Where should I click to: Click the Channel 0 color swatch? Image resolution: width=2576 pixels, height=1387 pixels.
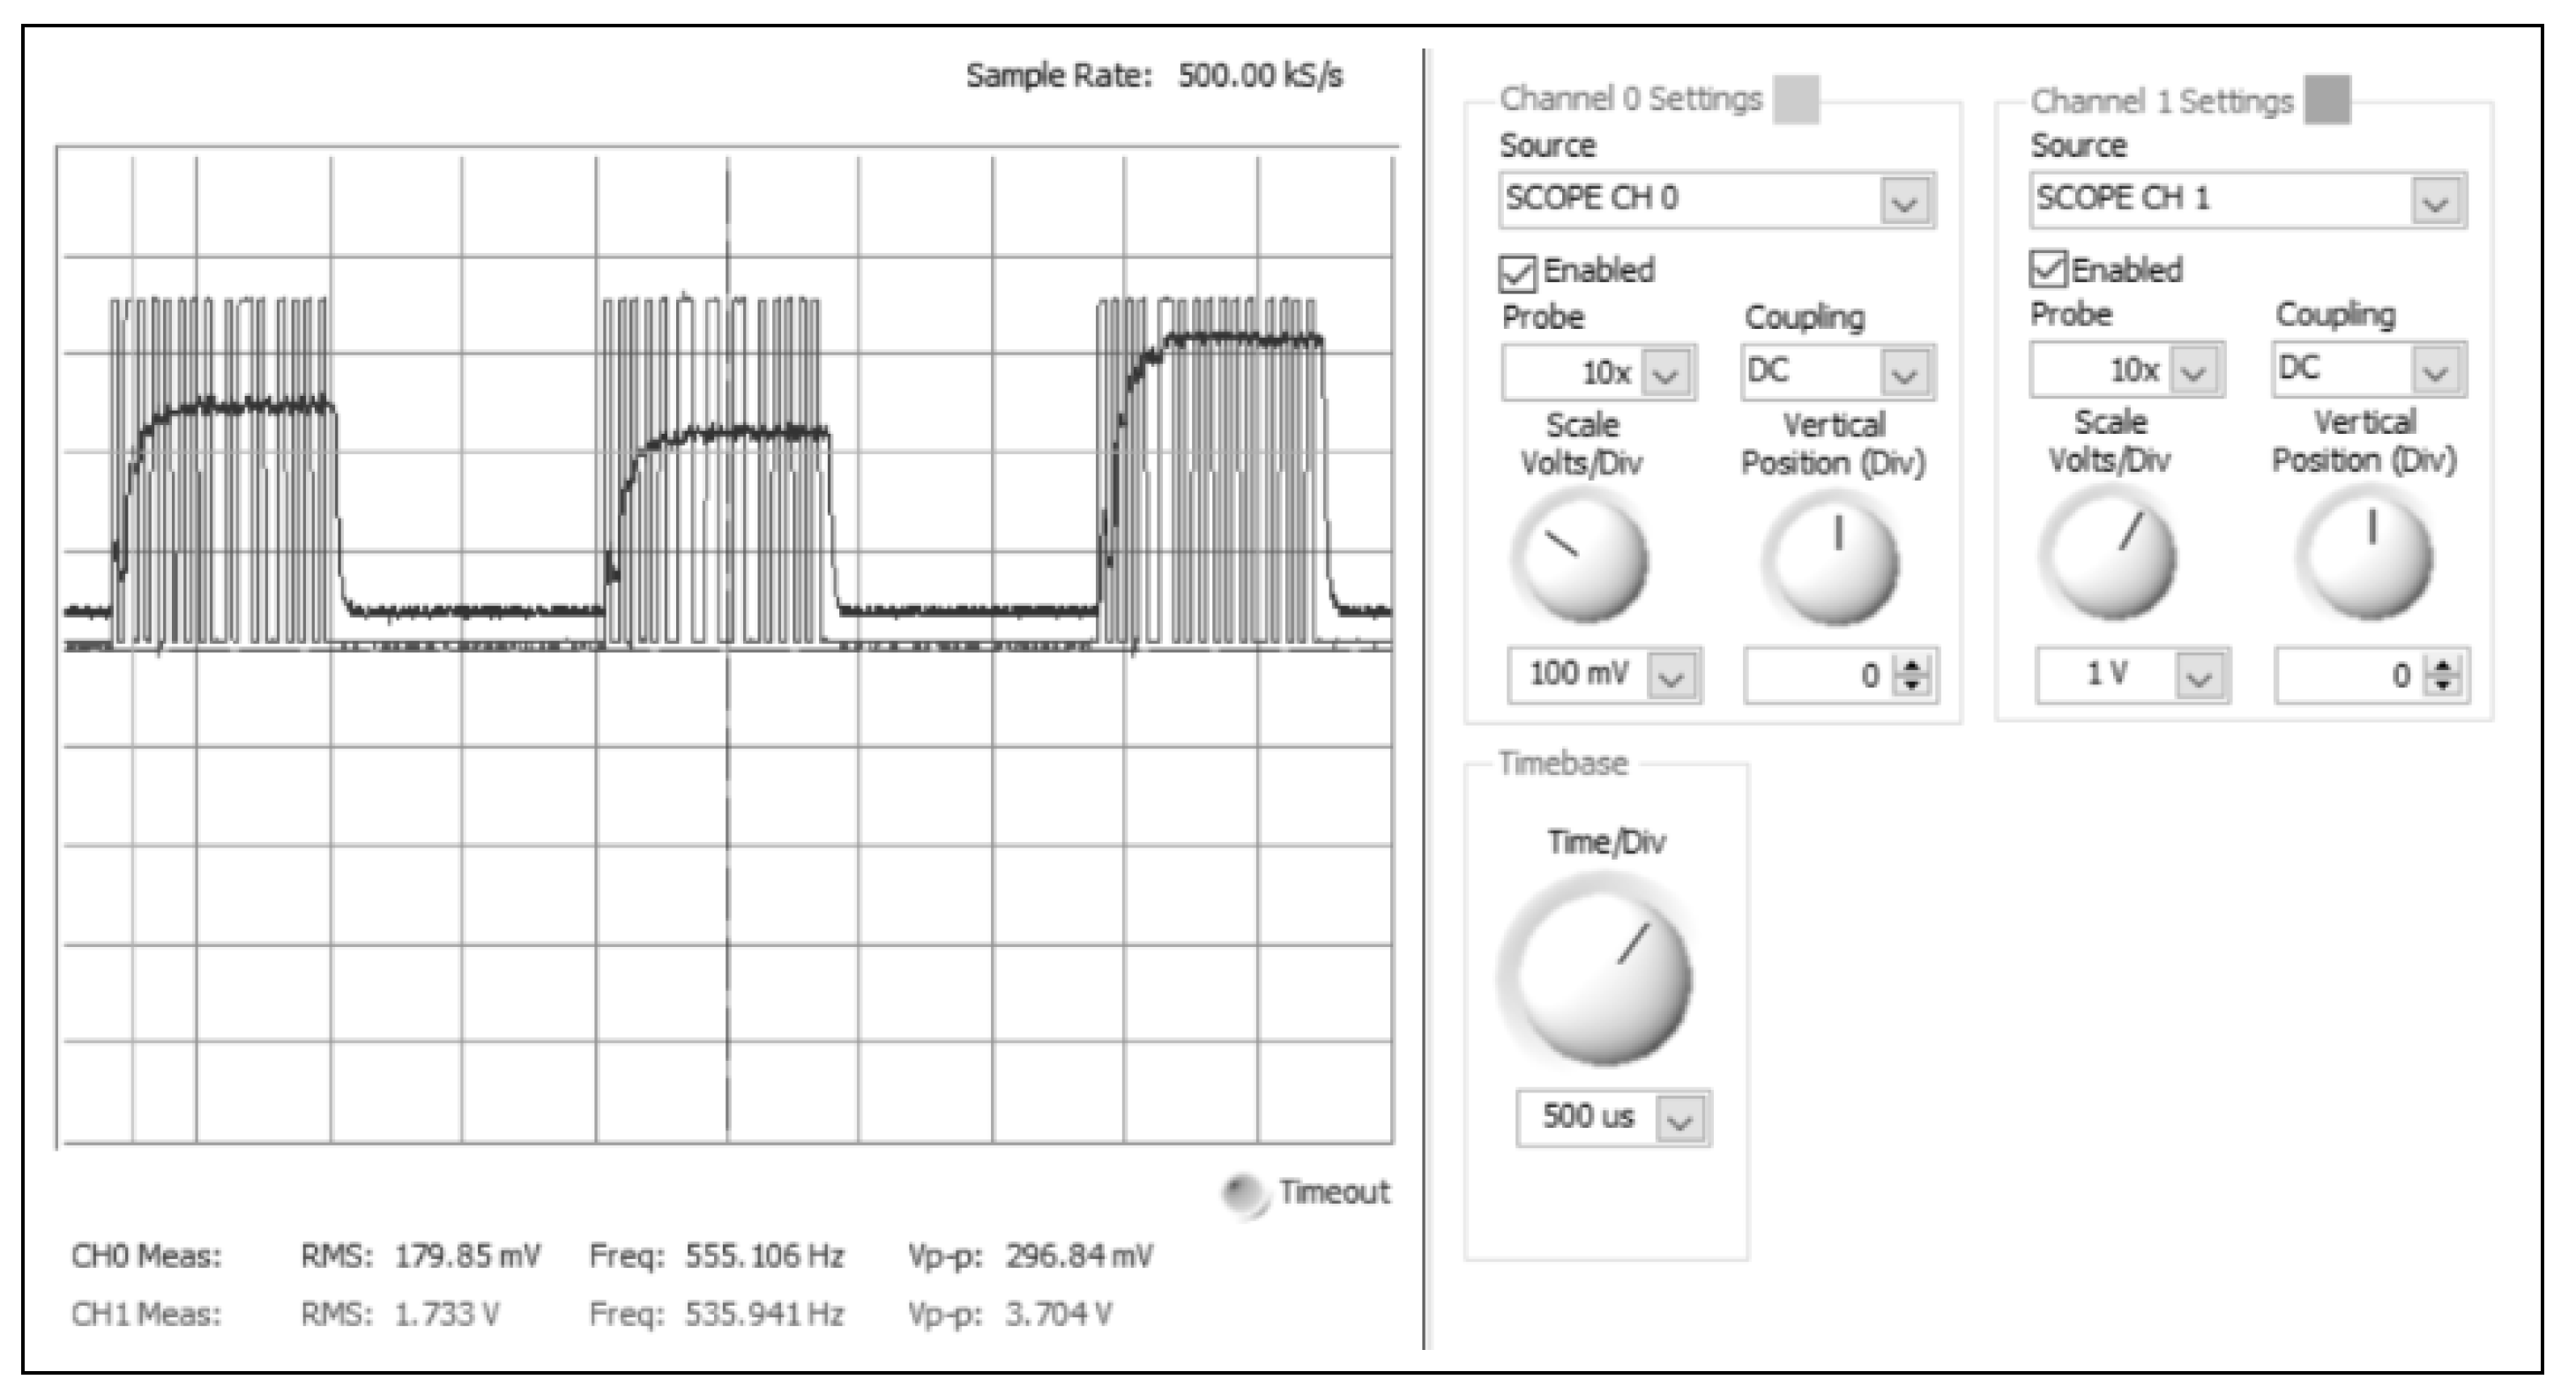(x=1795, y=100)
